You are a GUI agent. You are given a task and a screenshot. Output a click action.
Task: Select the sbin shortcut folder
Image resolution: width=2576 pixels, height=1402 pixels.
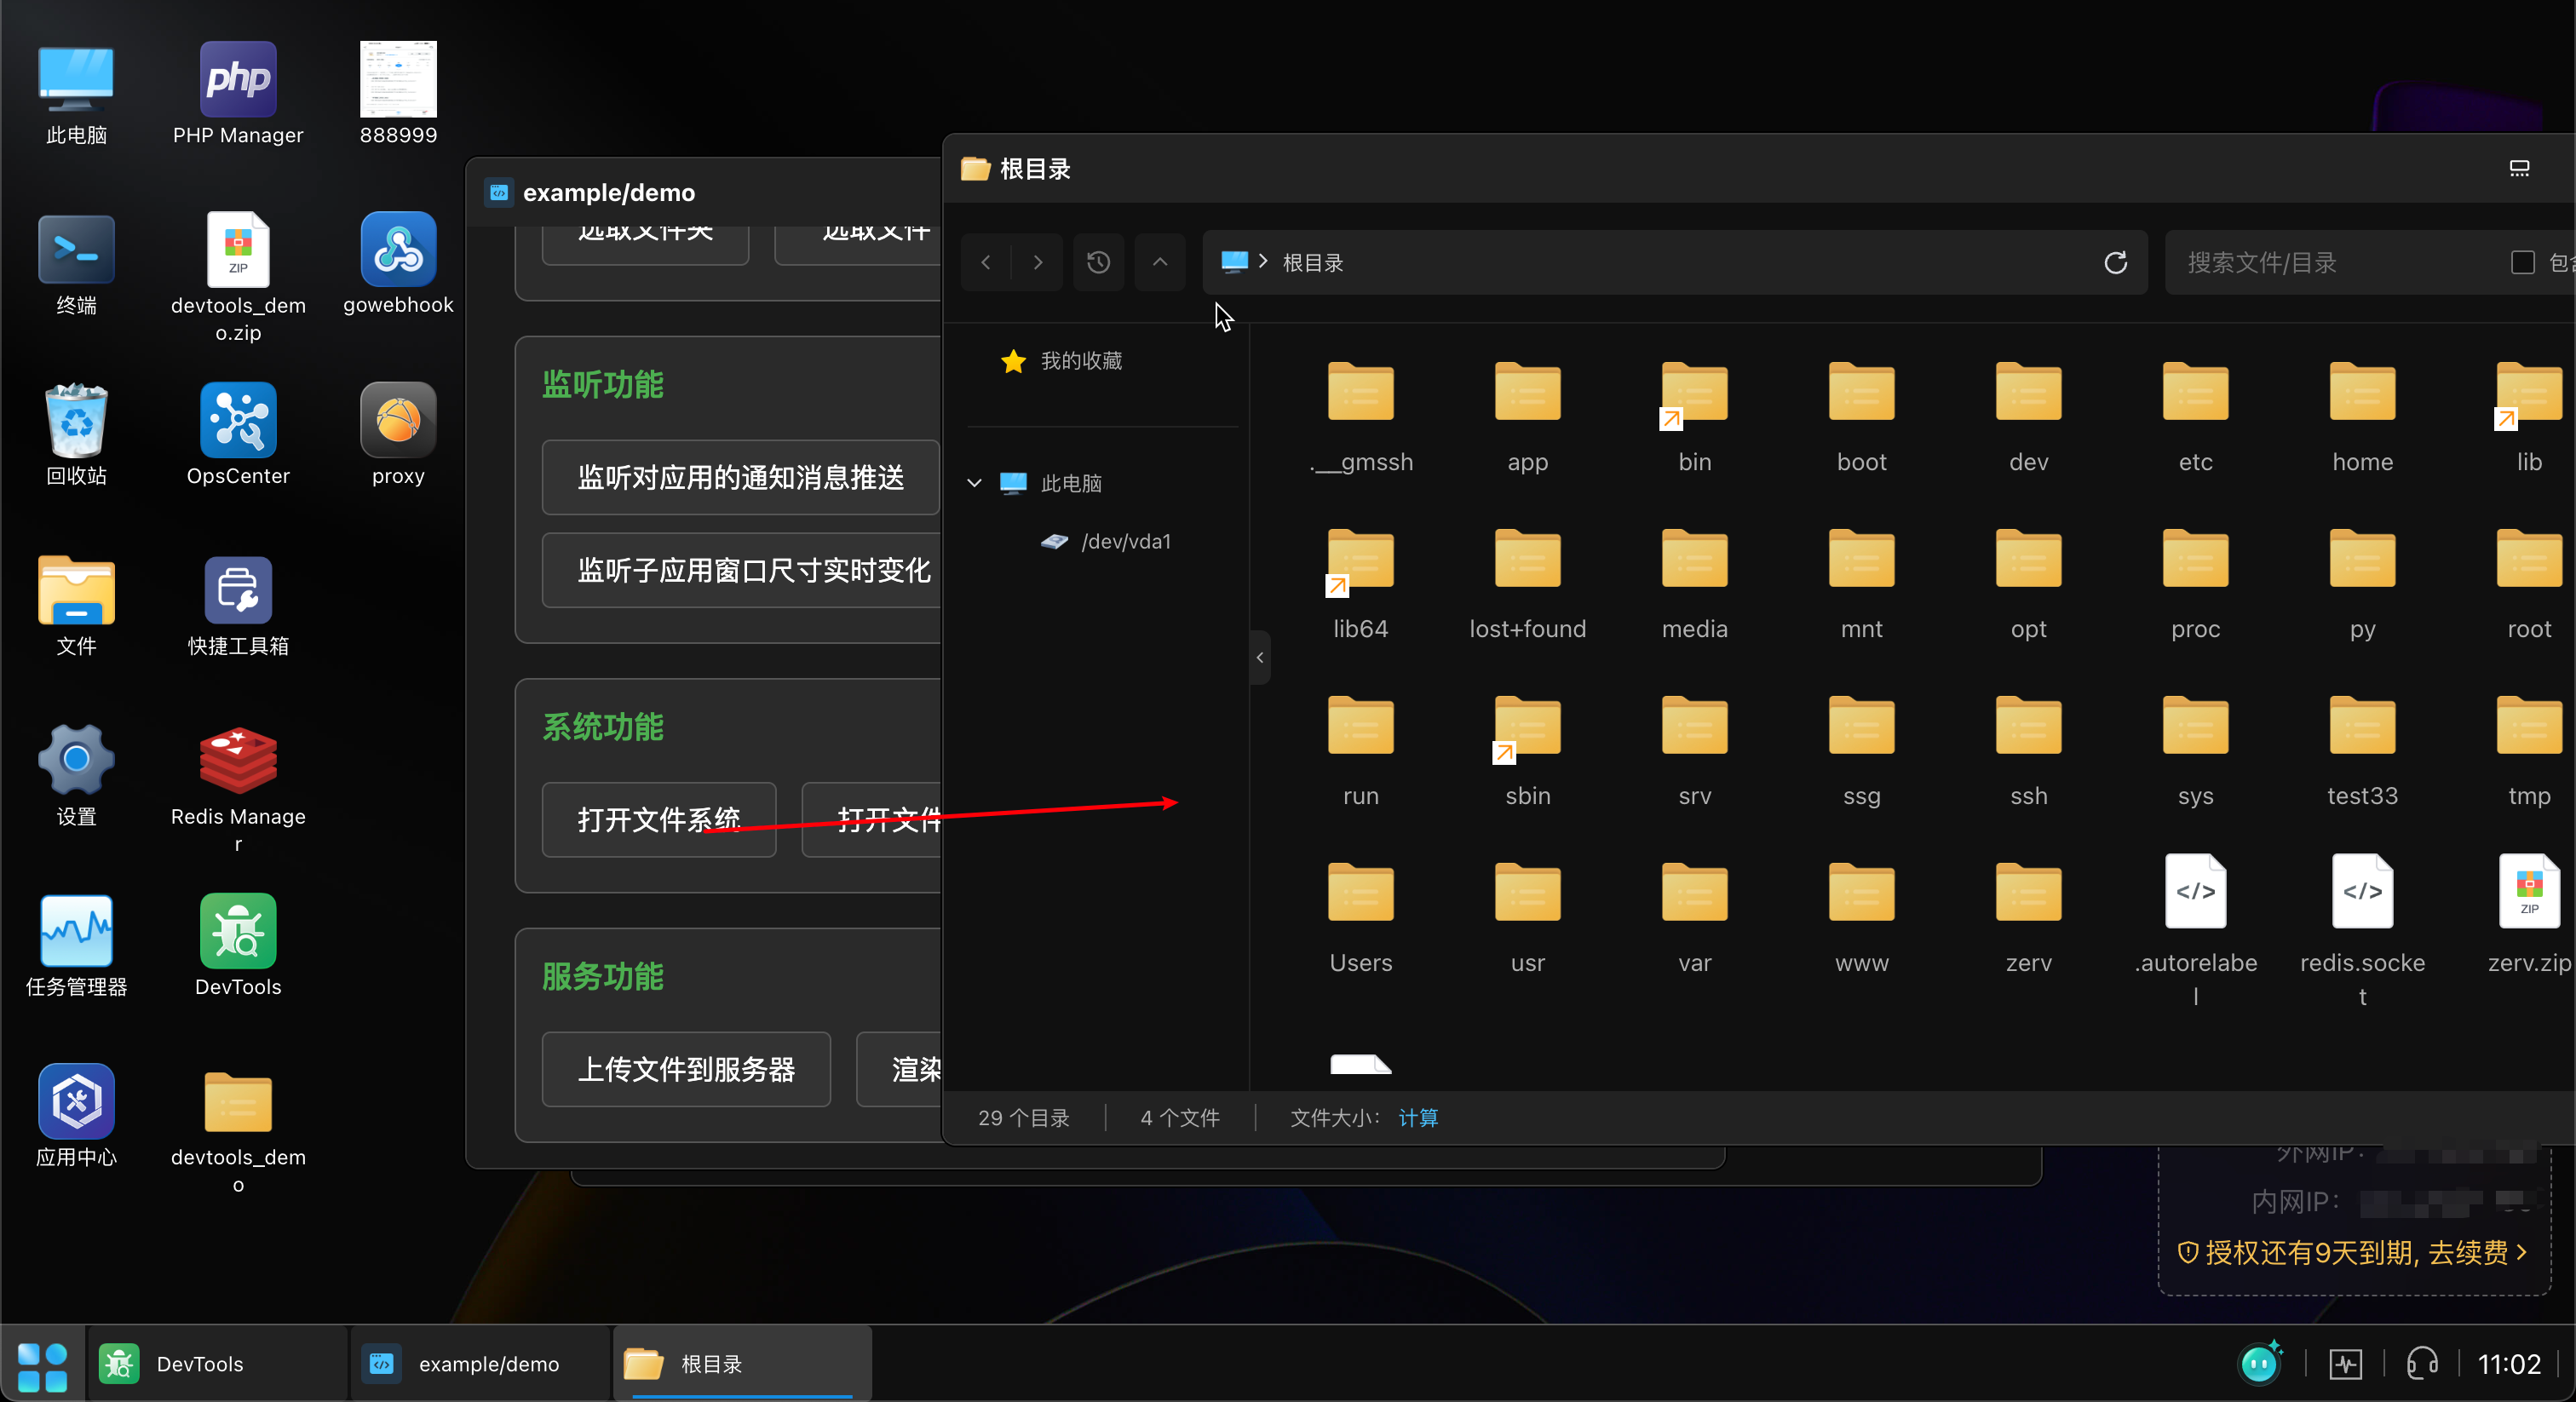coord(1527,751)
